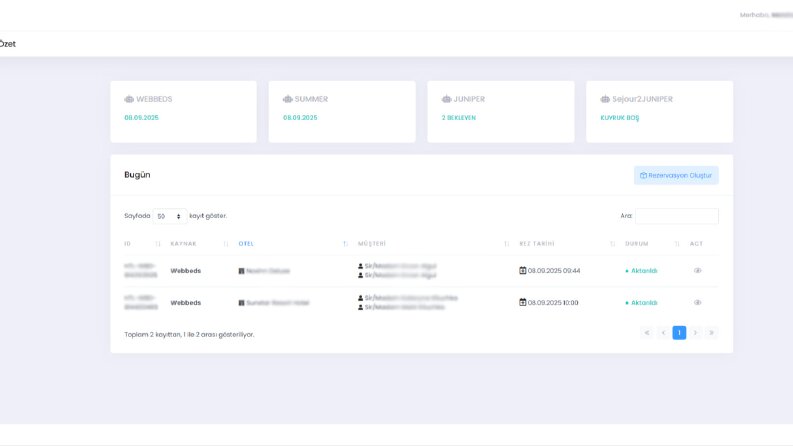Click Aktarıldı status in first row
This screenshot has width=793, height=446.
click(x=641, y=271)
